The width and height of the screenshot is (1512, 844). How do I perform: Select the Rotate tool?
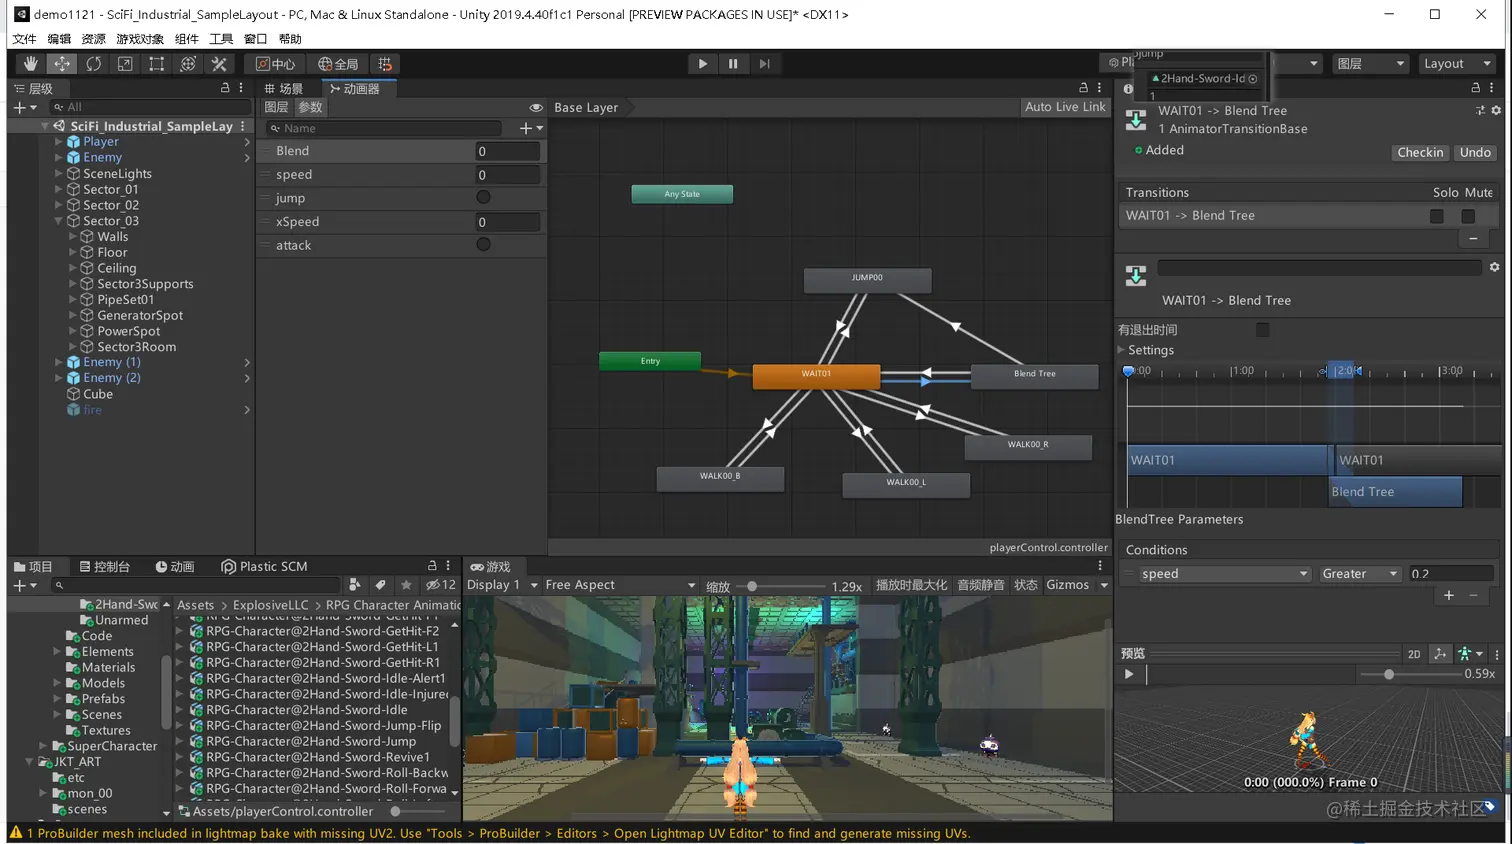93,64
